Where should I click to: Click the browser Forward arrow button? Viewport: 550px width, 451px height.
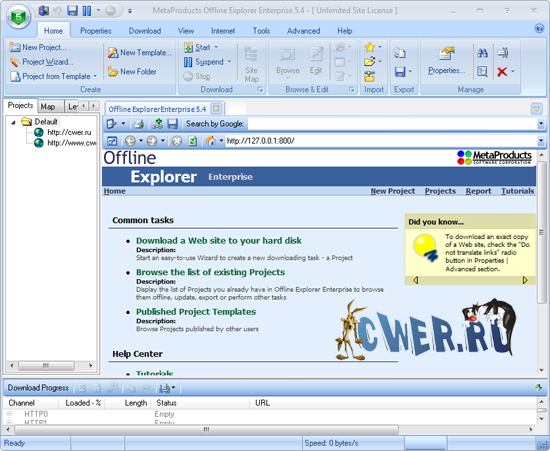tap(152, 141)
